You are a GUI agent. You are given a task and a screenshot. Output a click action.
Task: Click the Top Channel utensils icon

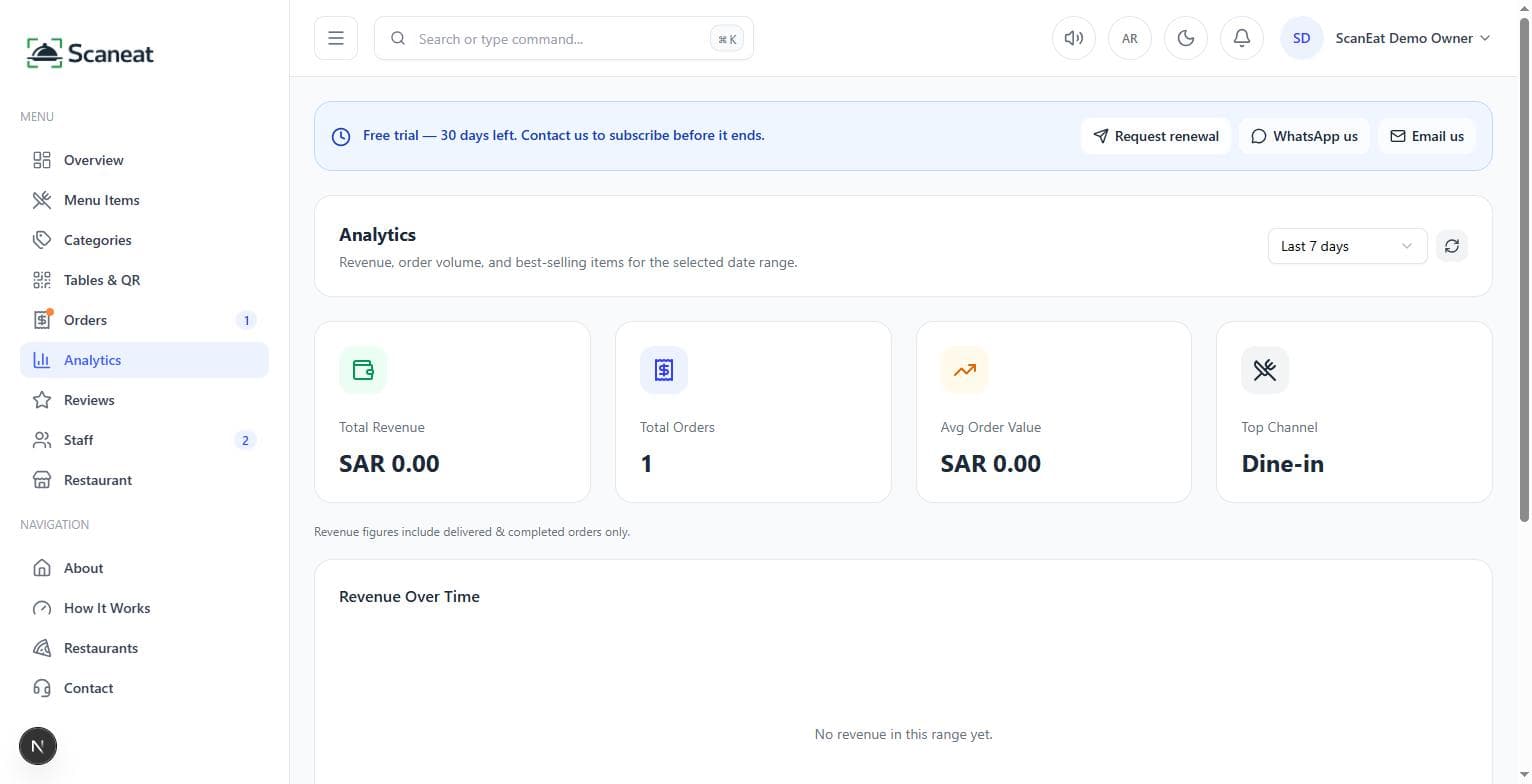click(x=1265, y=370)
